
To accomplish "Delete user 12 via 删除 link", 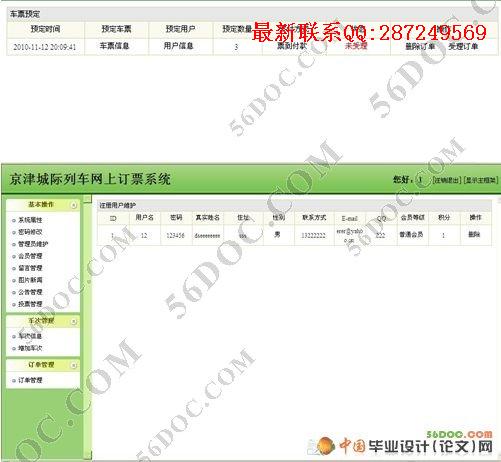I will [x=474, y=235].
